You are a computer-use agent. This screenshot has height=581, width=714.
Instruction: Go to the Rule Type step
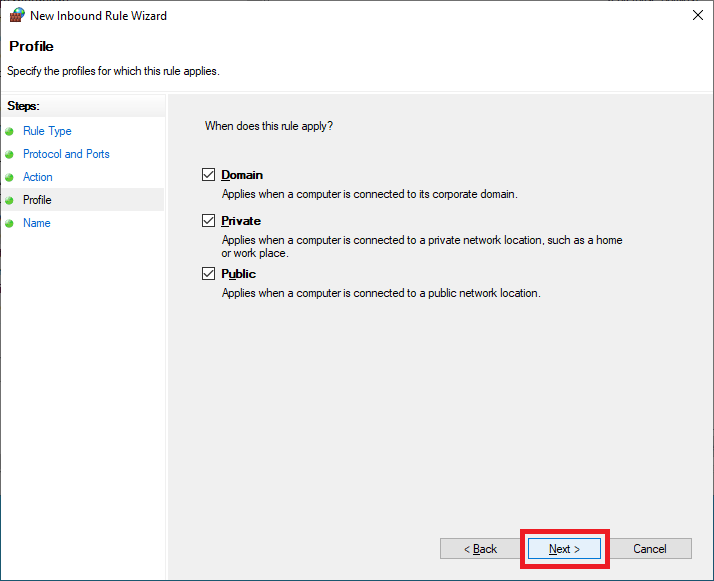[47, 131]
